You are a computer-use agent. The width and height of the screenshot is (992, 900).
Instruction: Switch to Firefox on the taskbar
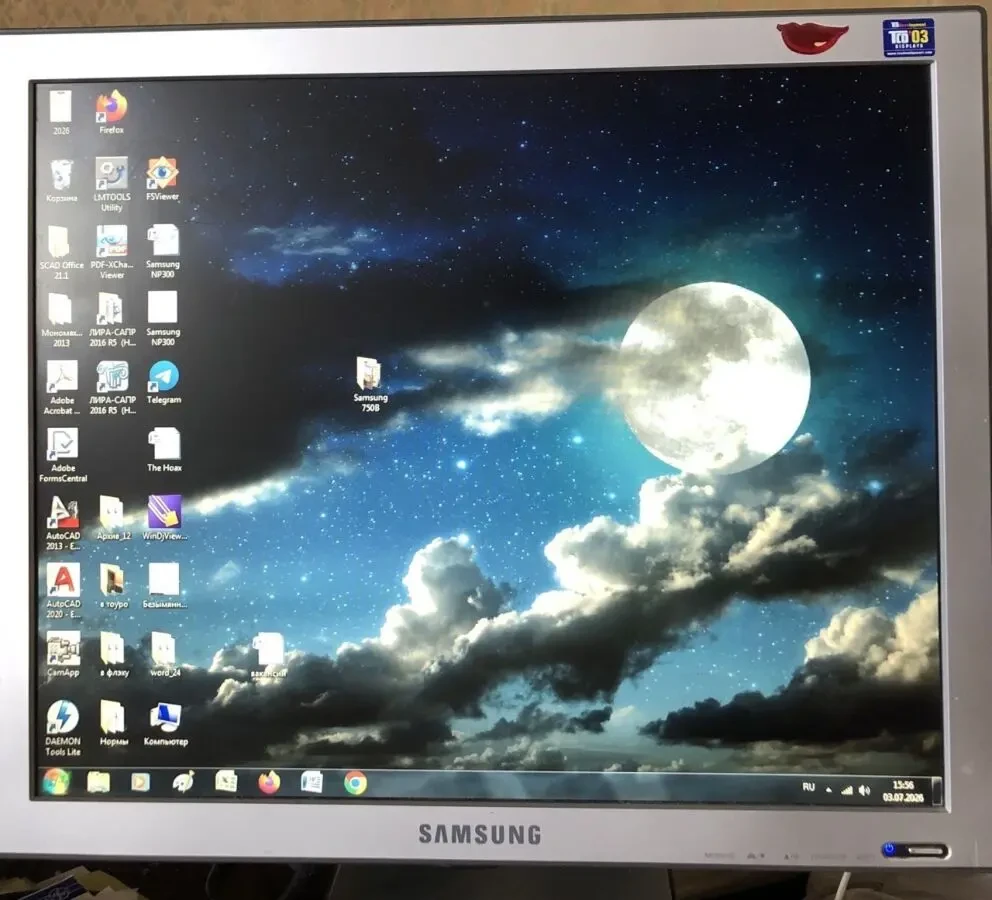pos(269,783)
